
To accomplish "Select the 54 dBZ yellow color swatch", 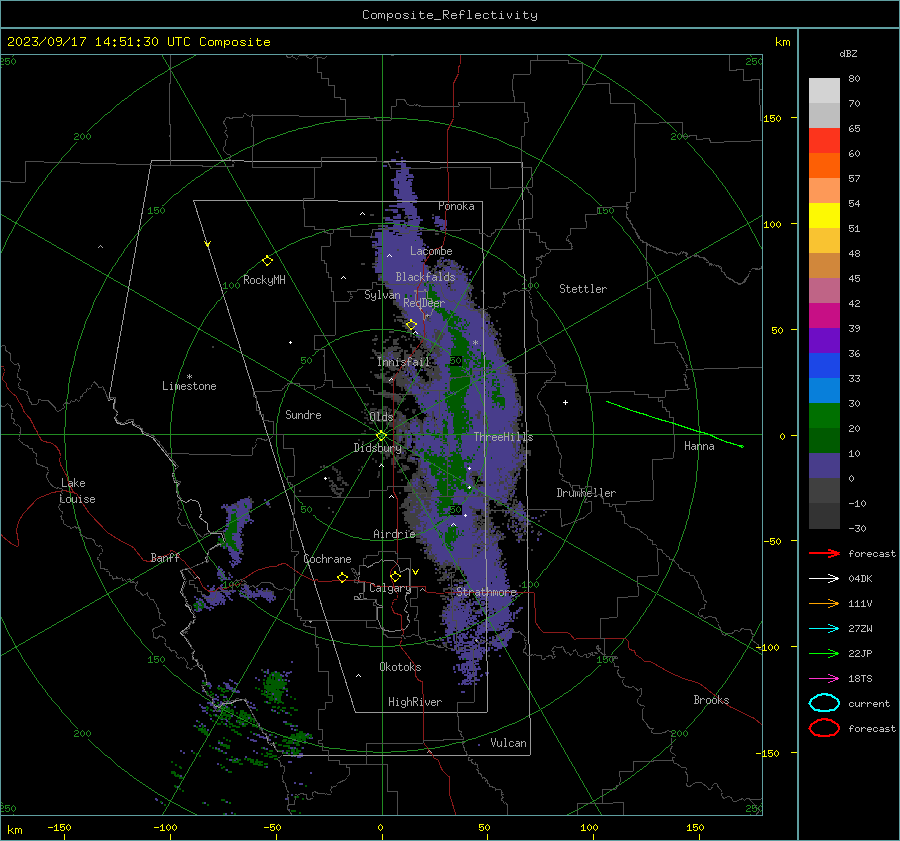I will point(824,215).
